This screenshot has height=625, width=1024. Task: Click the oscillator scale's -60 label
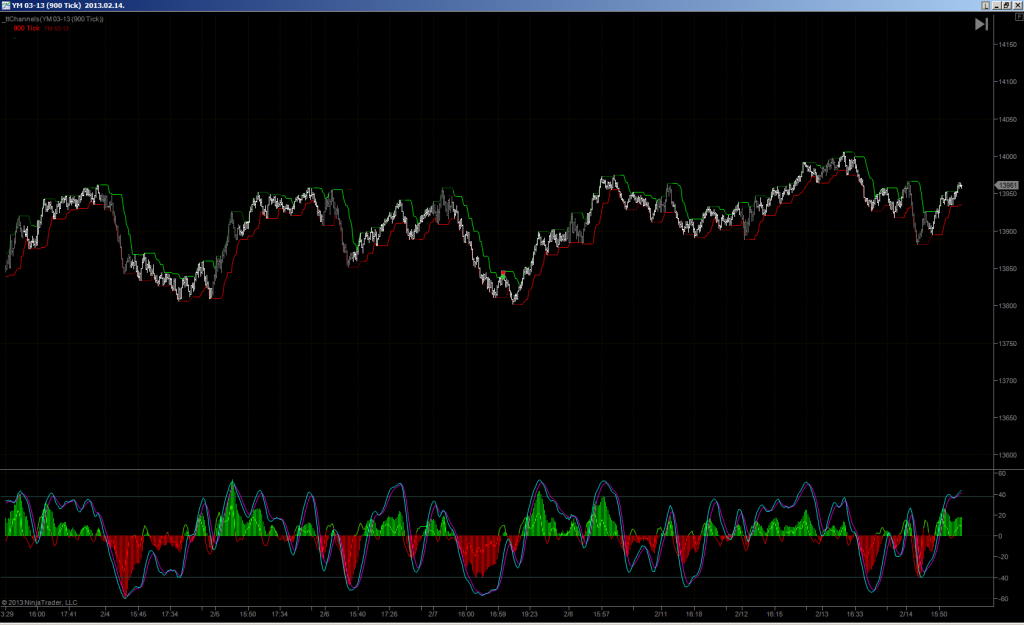coord(1003,599)
